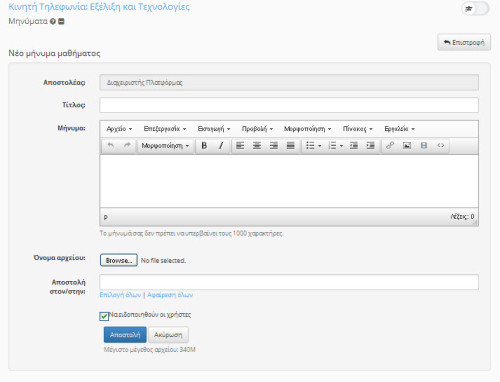The image size is (500, 382).
Task: Align text to the left
Action: tap(240, 146)
